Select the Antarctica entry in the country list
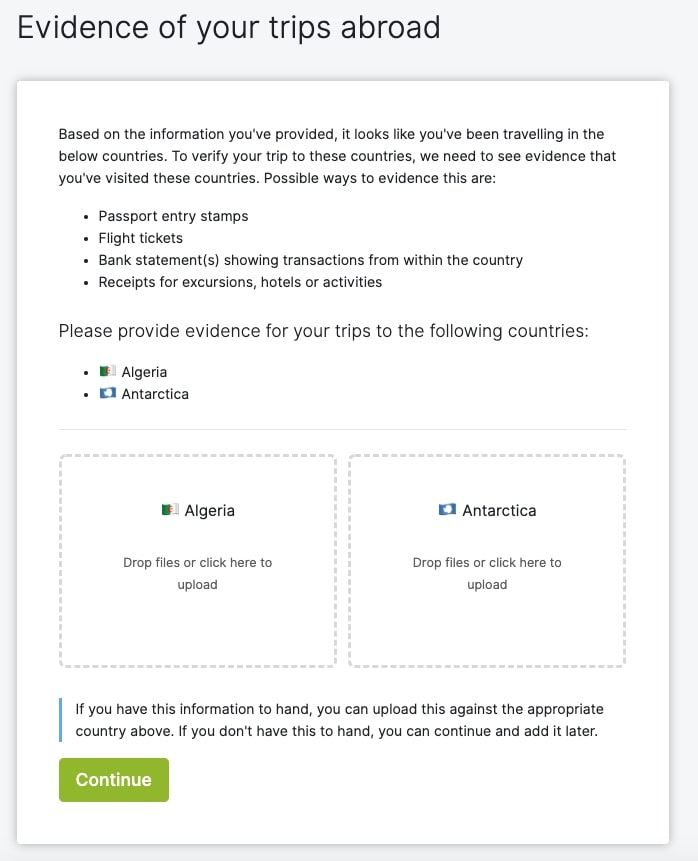This screenshot has width=698, height=861. tap(144, 394)
